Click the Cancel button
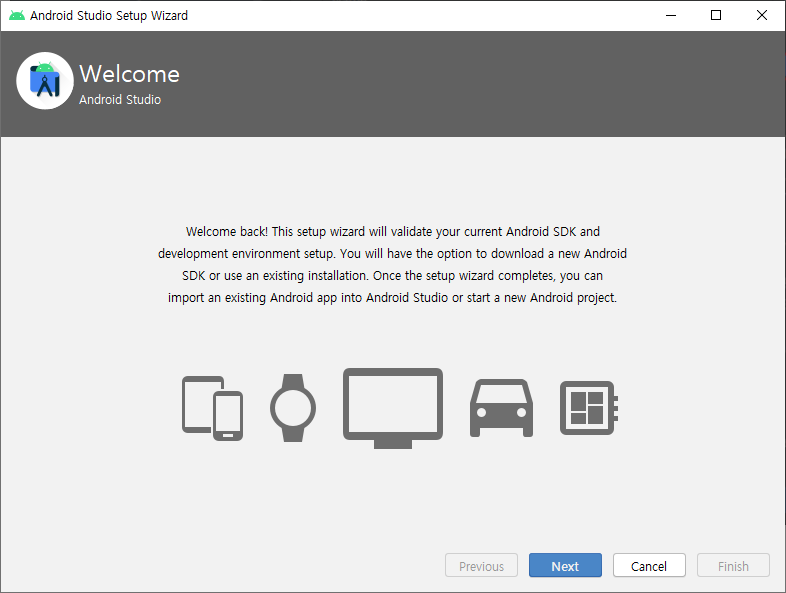This screenshot has height=593, width=786. coord(649,565)
